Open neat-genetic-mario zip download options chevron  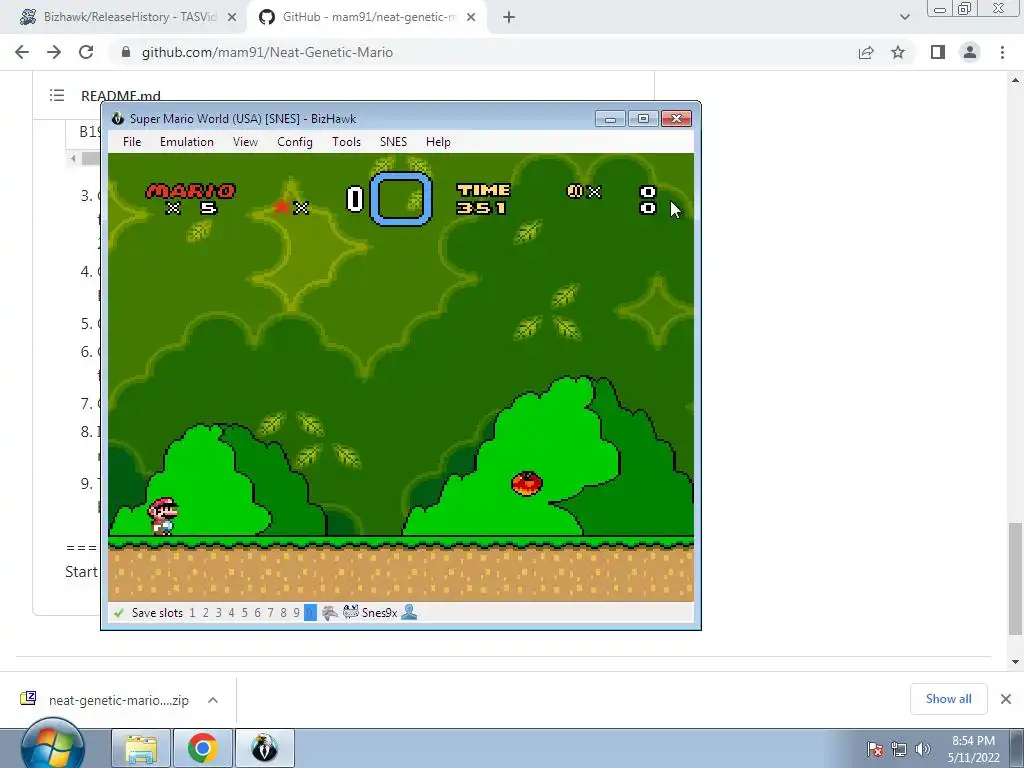tap(213, 700)
